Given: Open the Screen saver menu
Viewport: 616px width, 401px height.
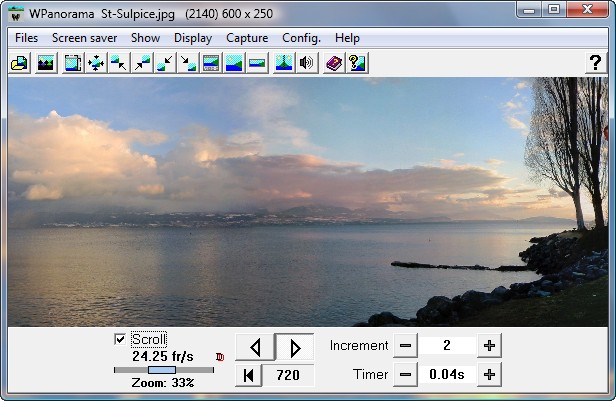Looking at the screenshot, I should point(84,38).
